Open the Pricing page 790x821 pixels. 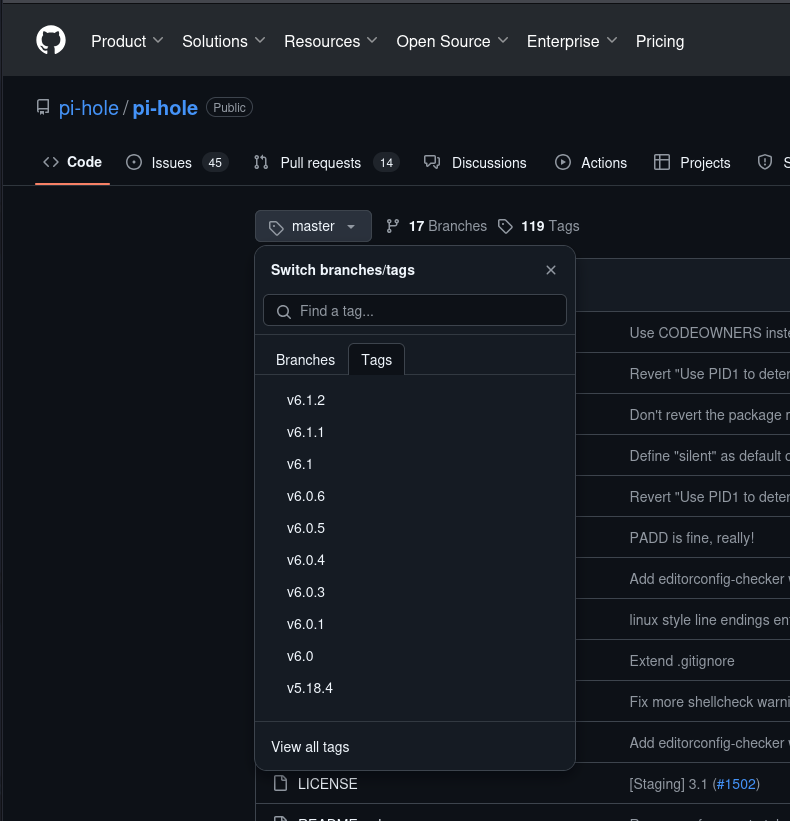point(660,41)
